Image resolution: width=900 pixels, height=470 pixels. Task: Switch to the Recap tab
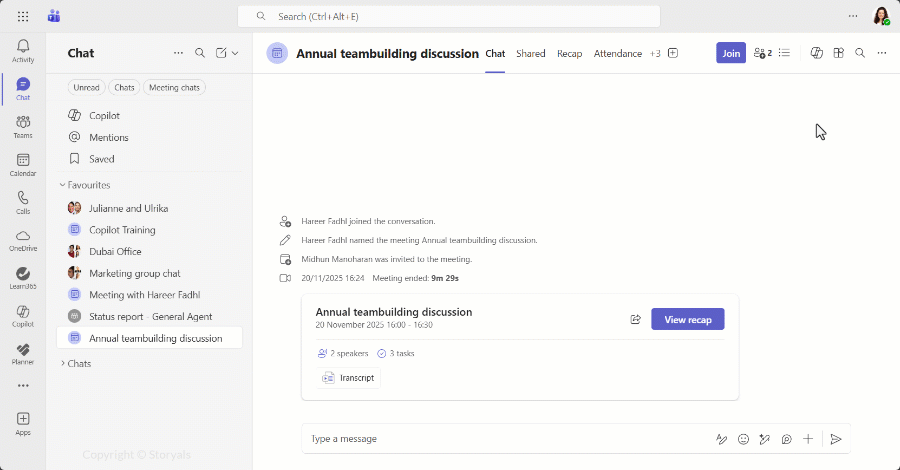coord(569,54)
